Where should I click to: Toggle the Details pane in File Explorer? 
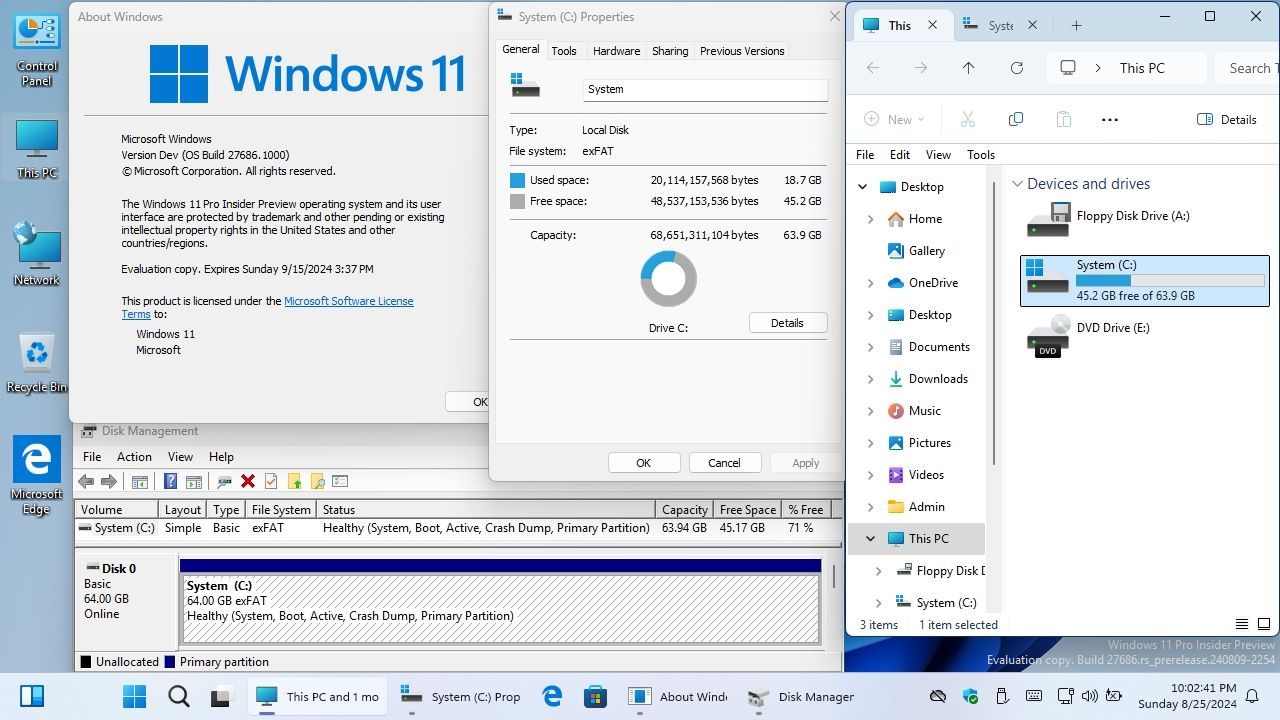coord(1227,119)
